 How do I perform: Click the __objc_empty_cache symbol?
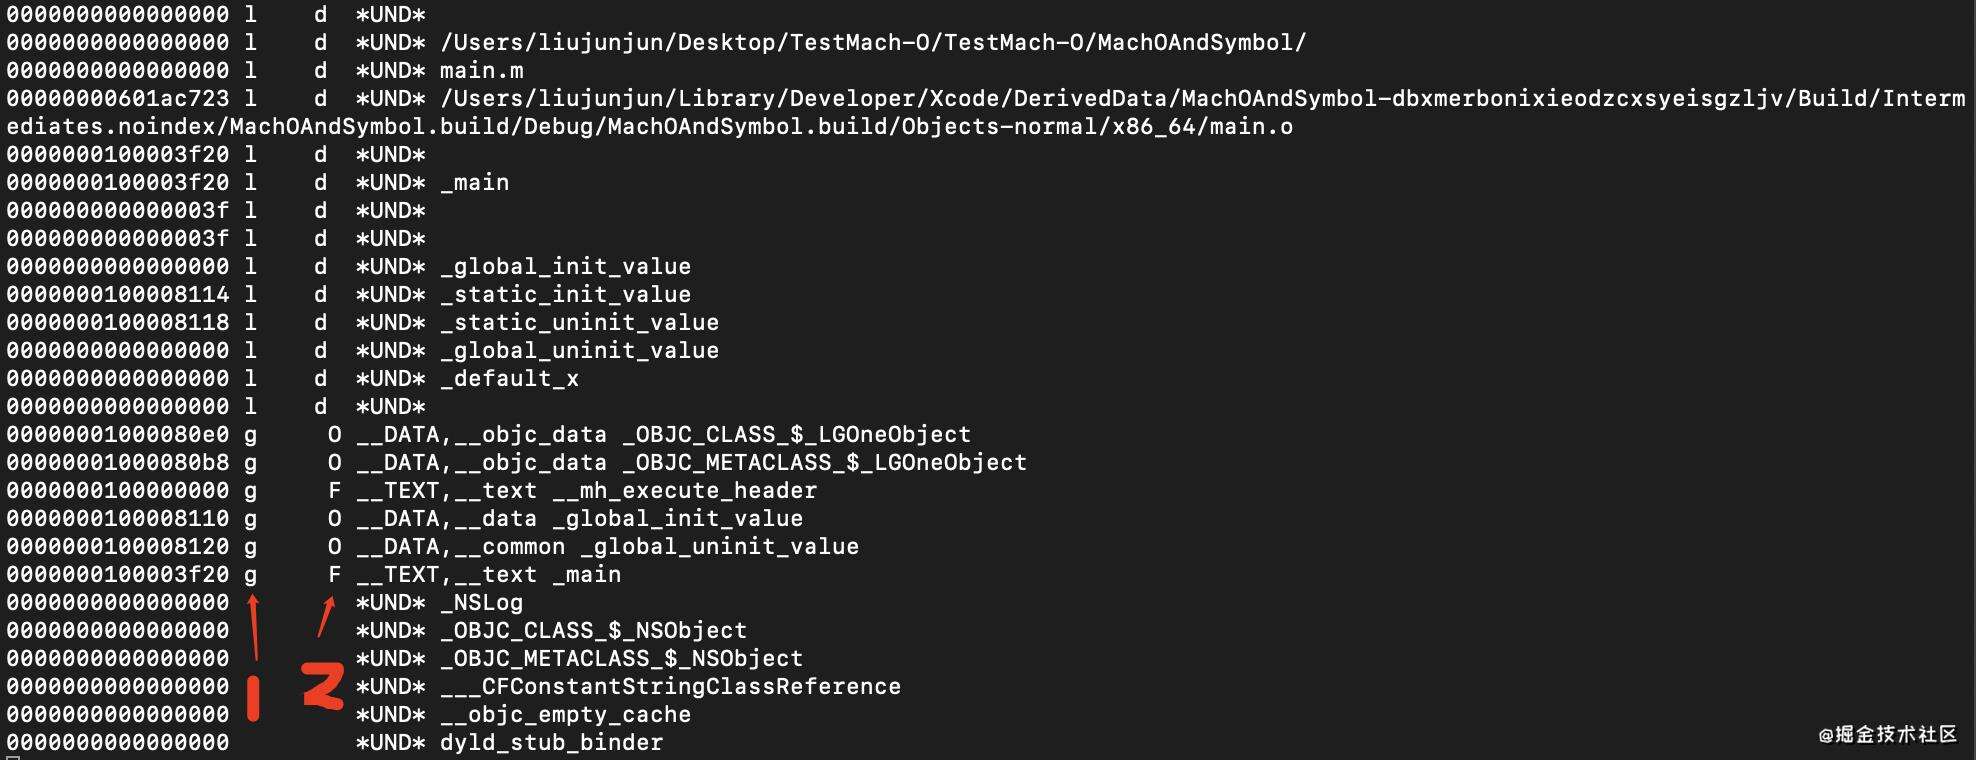565,715
